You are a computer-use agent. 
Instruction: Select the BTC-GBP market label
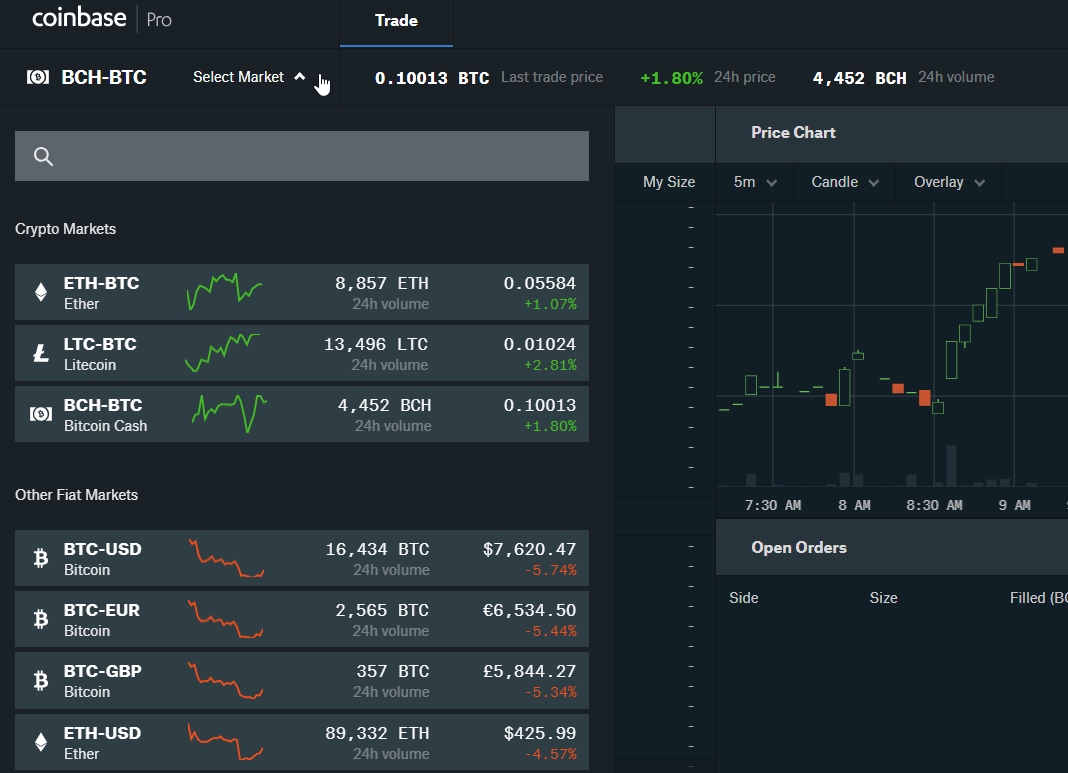click(102, 671)
